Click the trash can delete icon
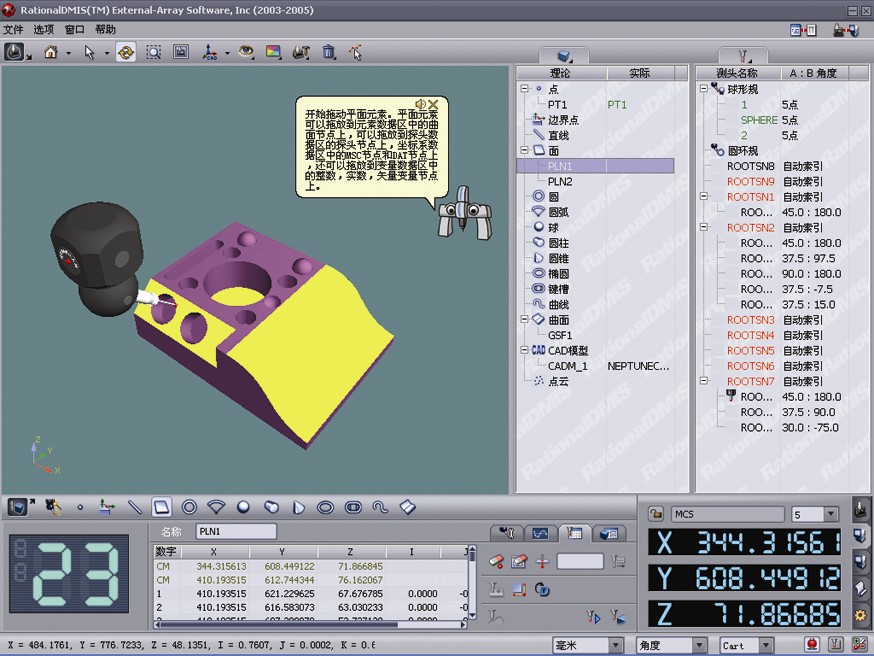This screenshot has height=656, width=874. pyautogui.click(x=328, y=52)
